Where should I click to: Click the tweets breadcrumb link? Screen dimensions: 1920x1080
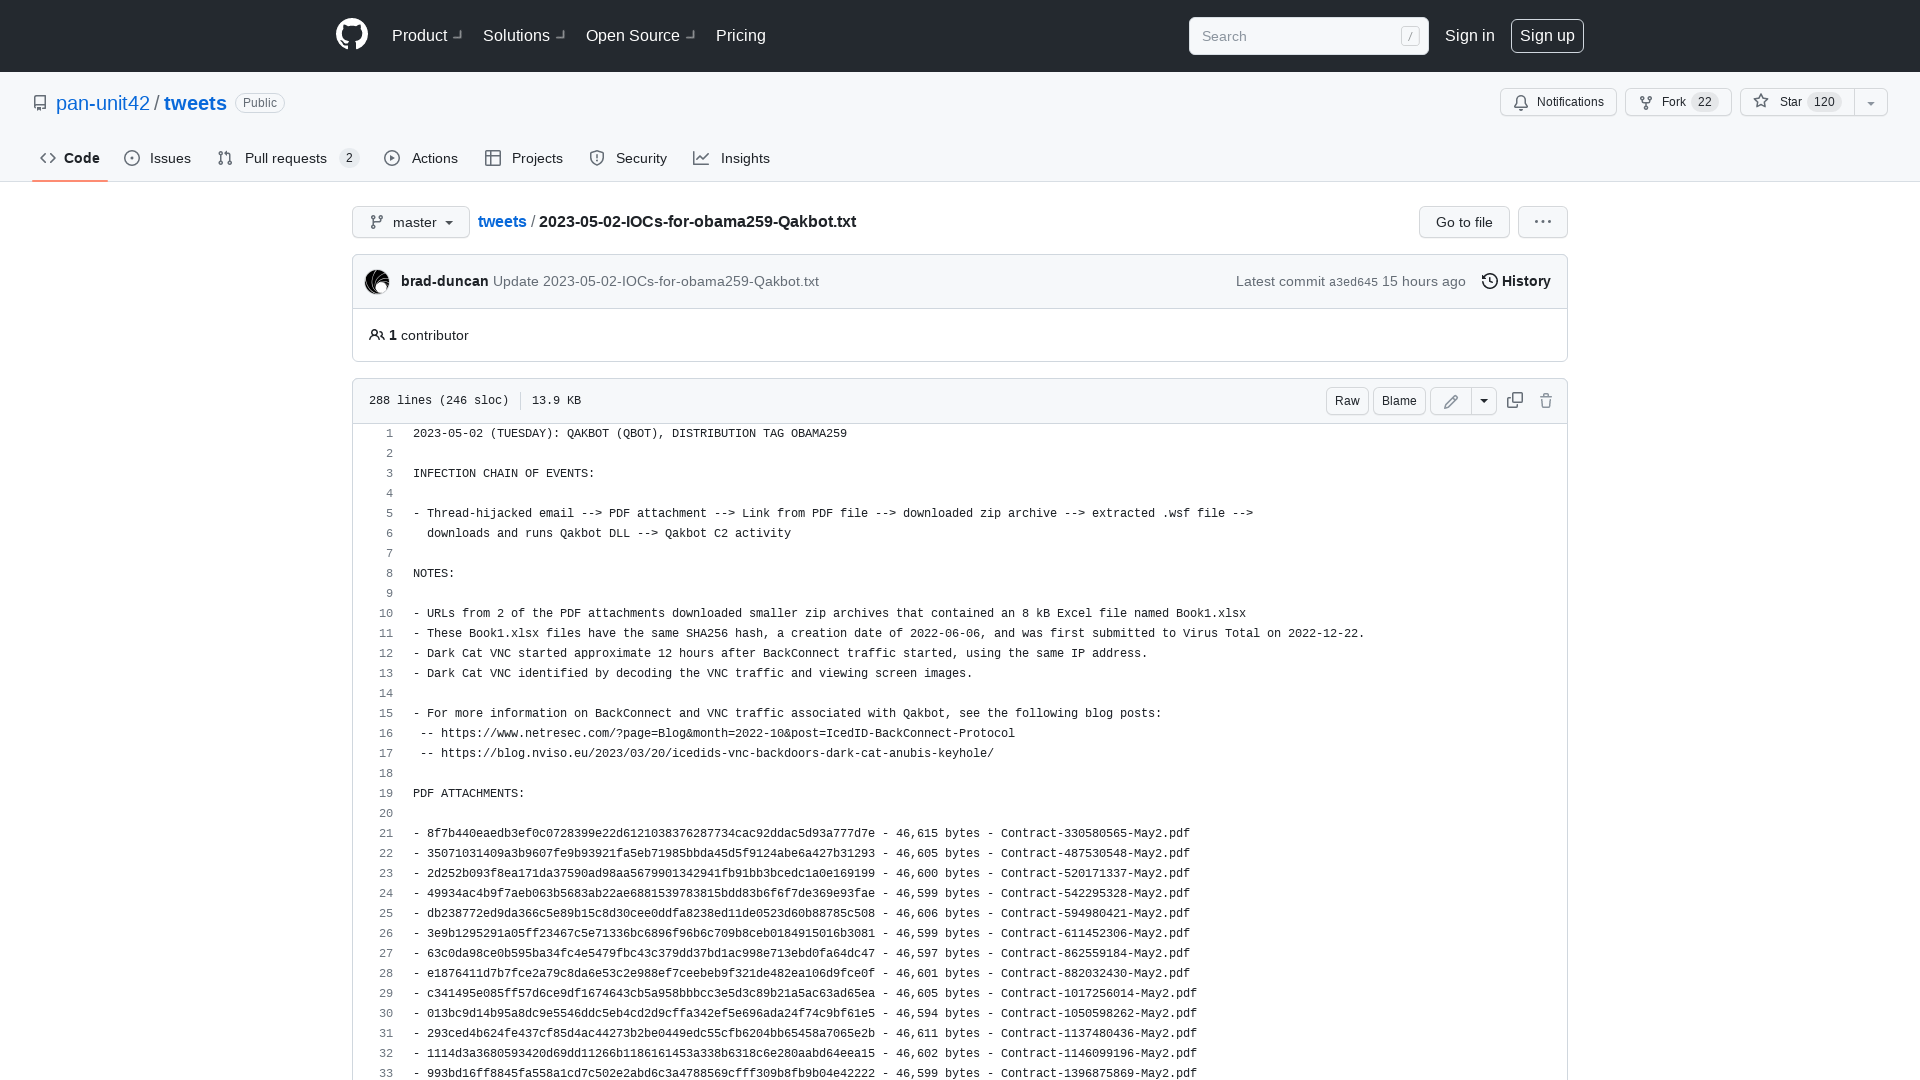[502, 221]
